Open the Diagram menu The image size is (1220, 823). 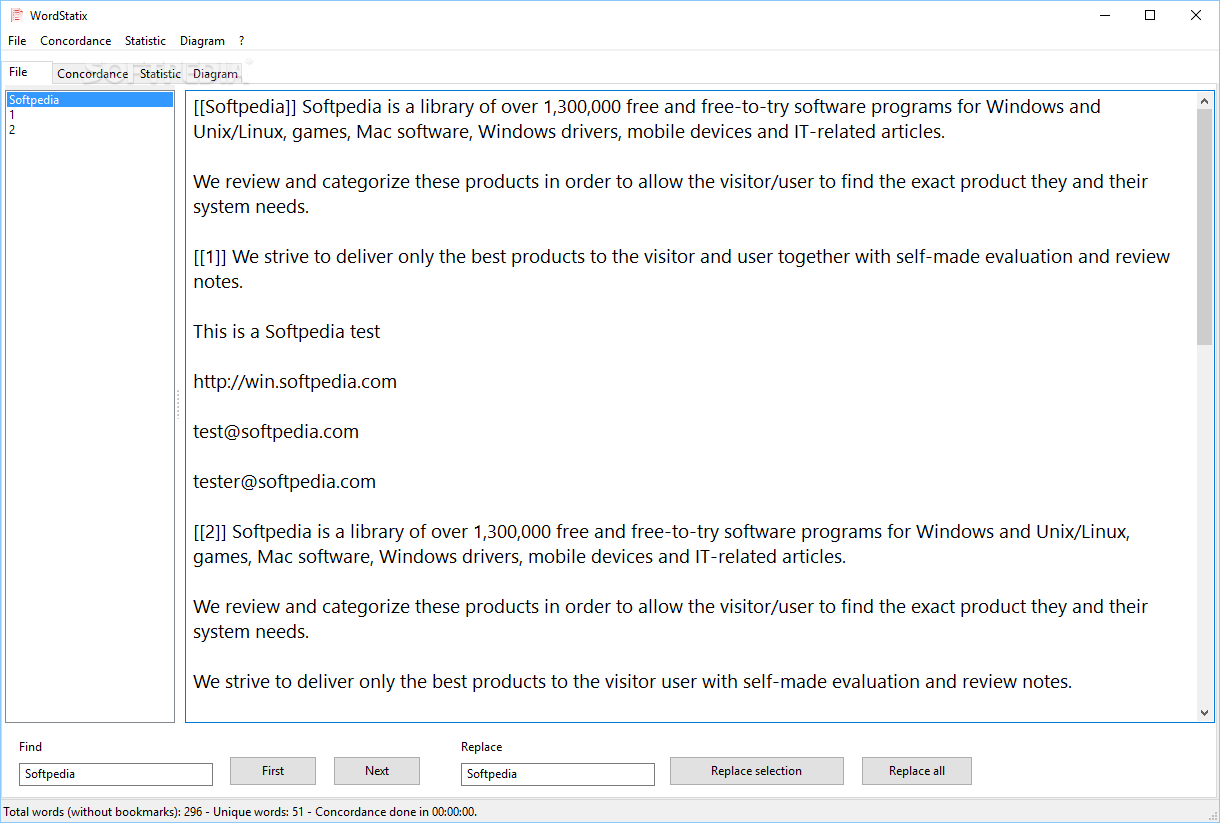pyautogui.click(x=202, y=41)
